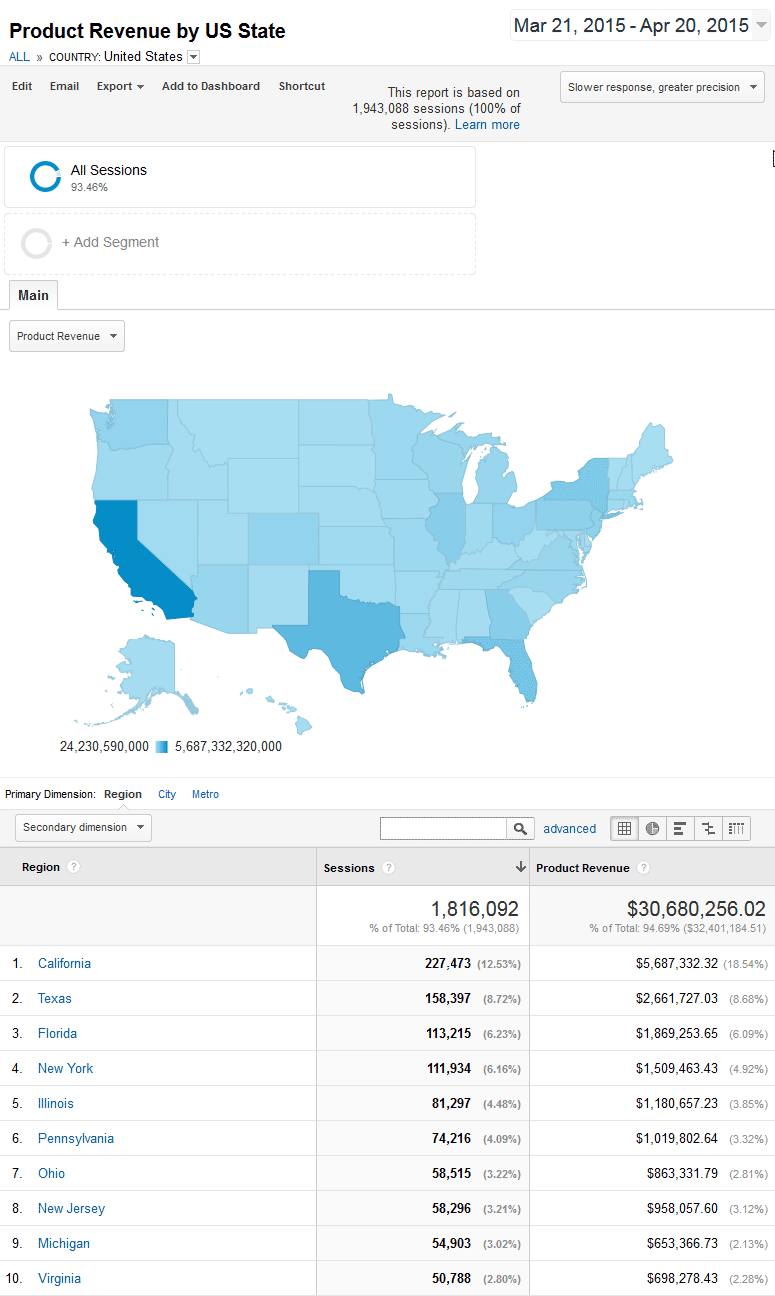This screenshot has height=1296, width=775.
Task: Expand the date range picker
Action: 640,26
